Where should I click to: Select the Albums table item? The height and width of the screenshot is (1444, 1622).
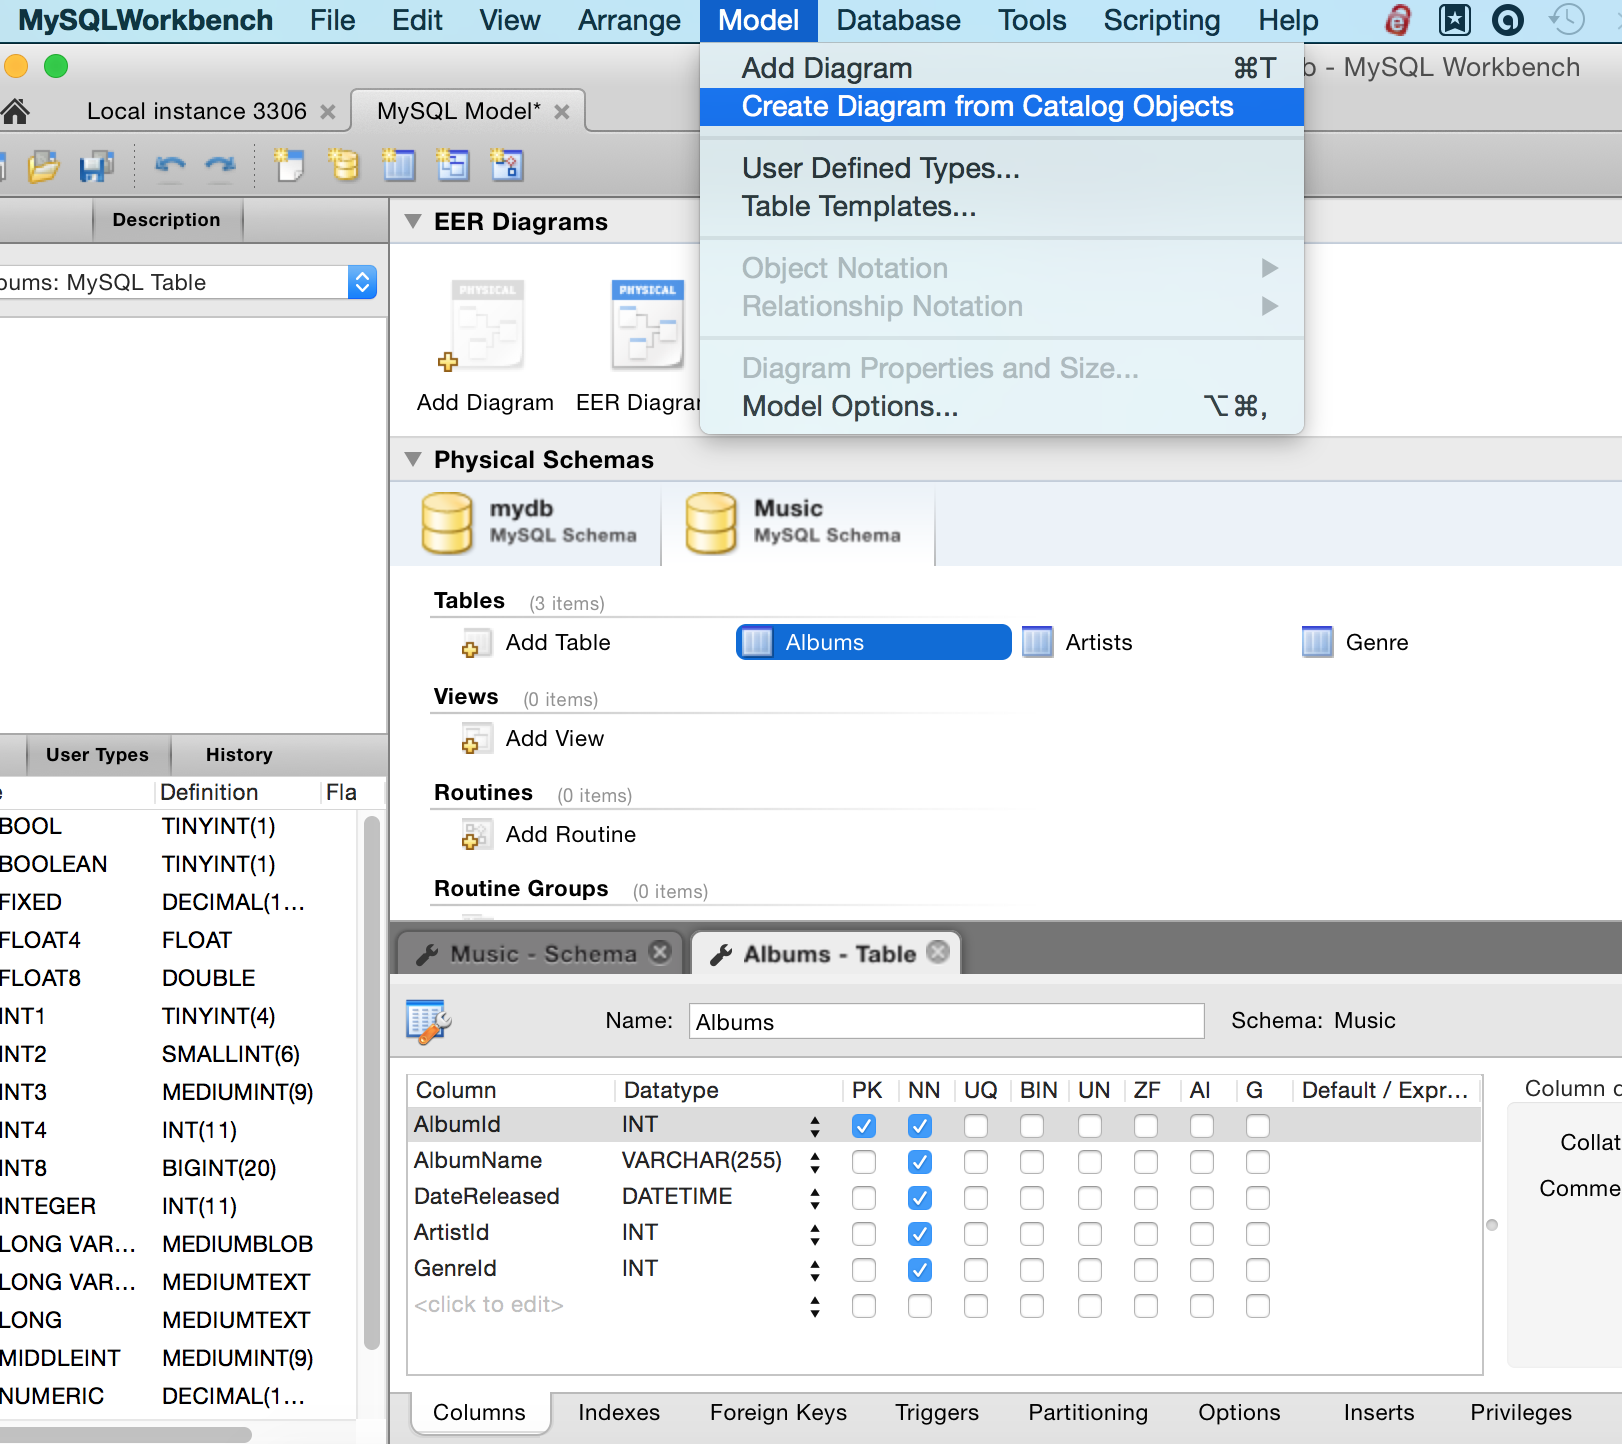[x=873, y=642]
